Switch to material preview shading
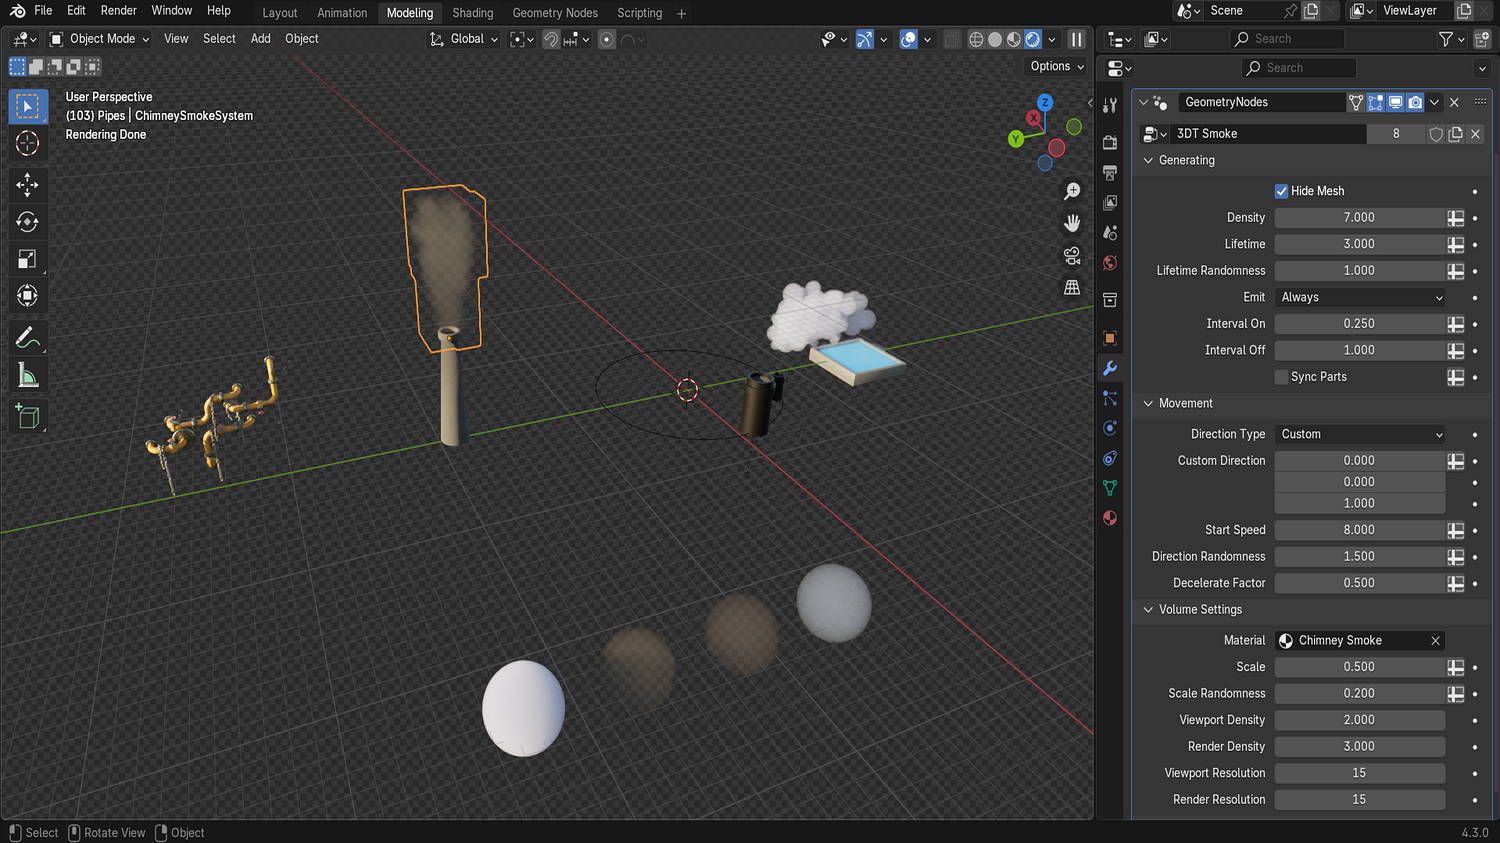This screenshot has width=1500, height=843. 1014,39
